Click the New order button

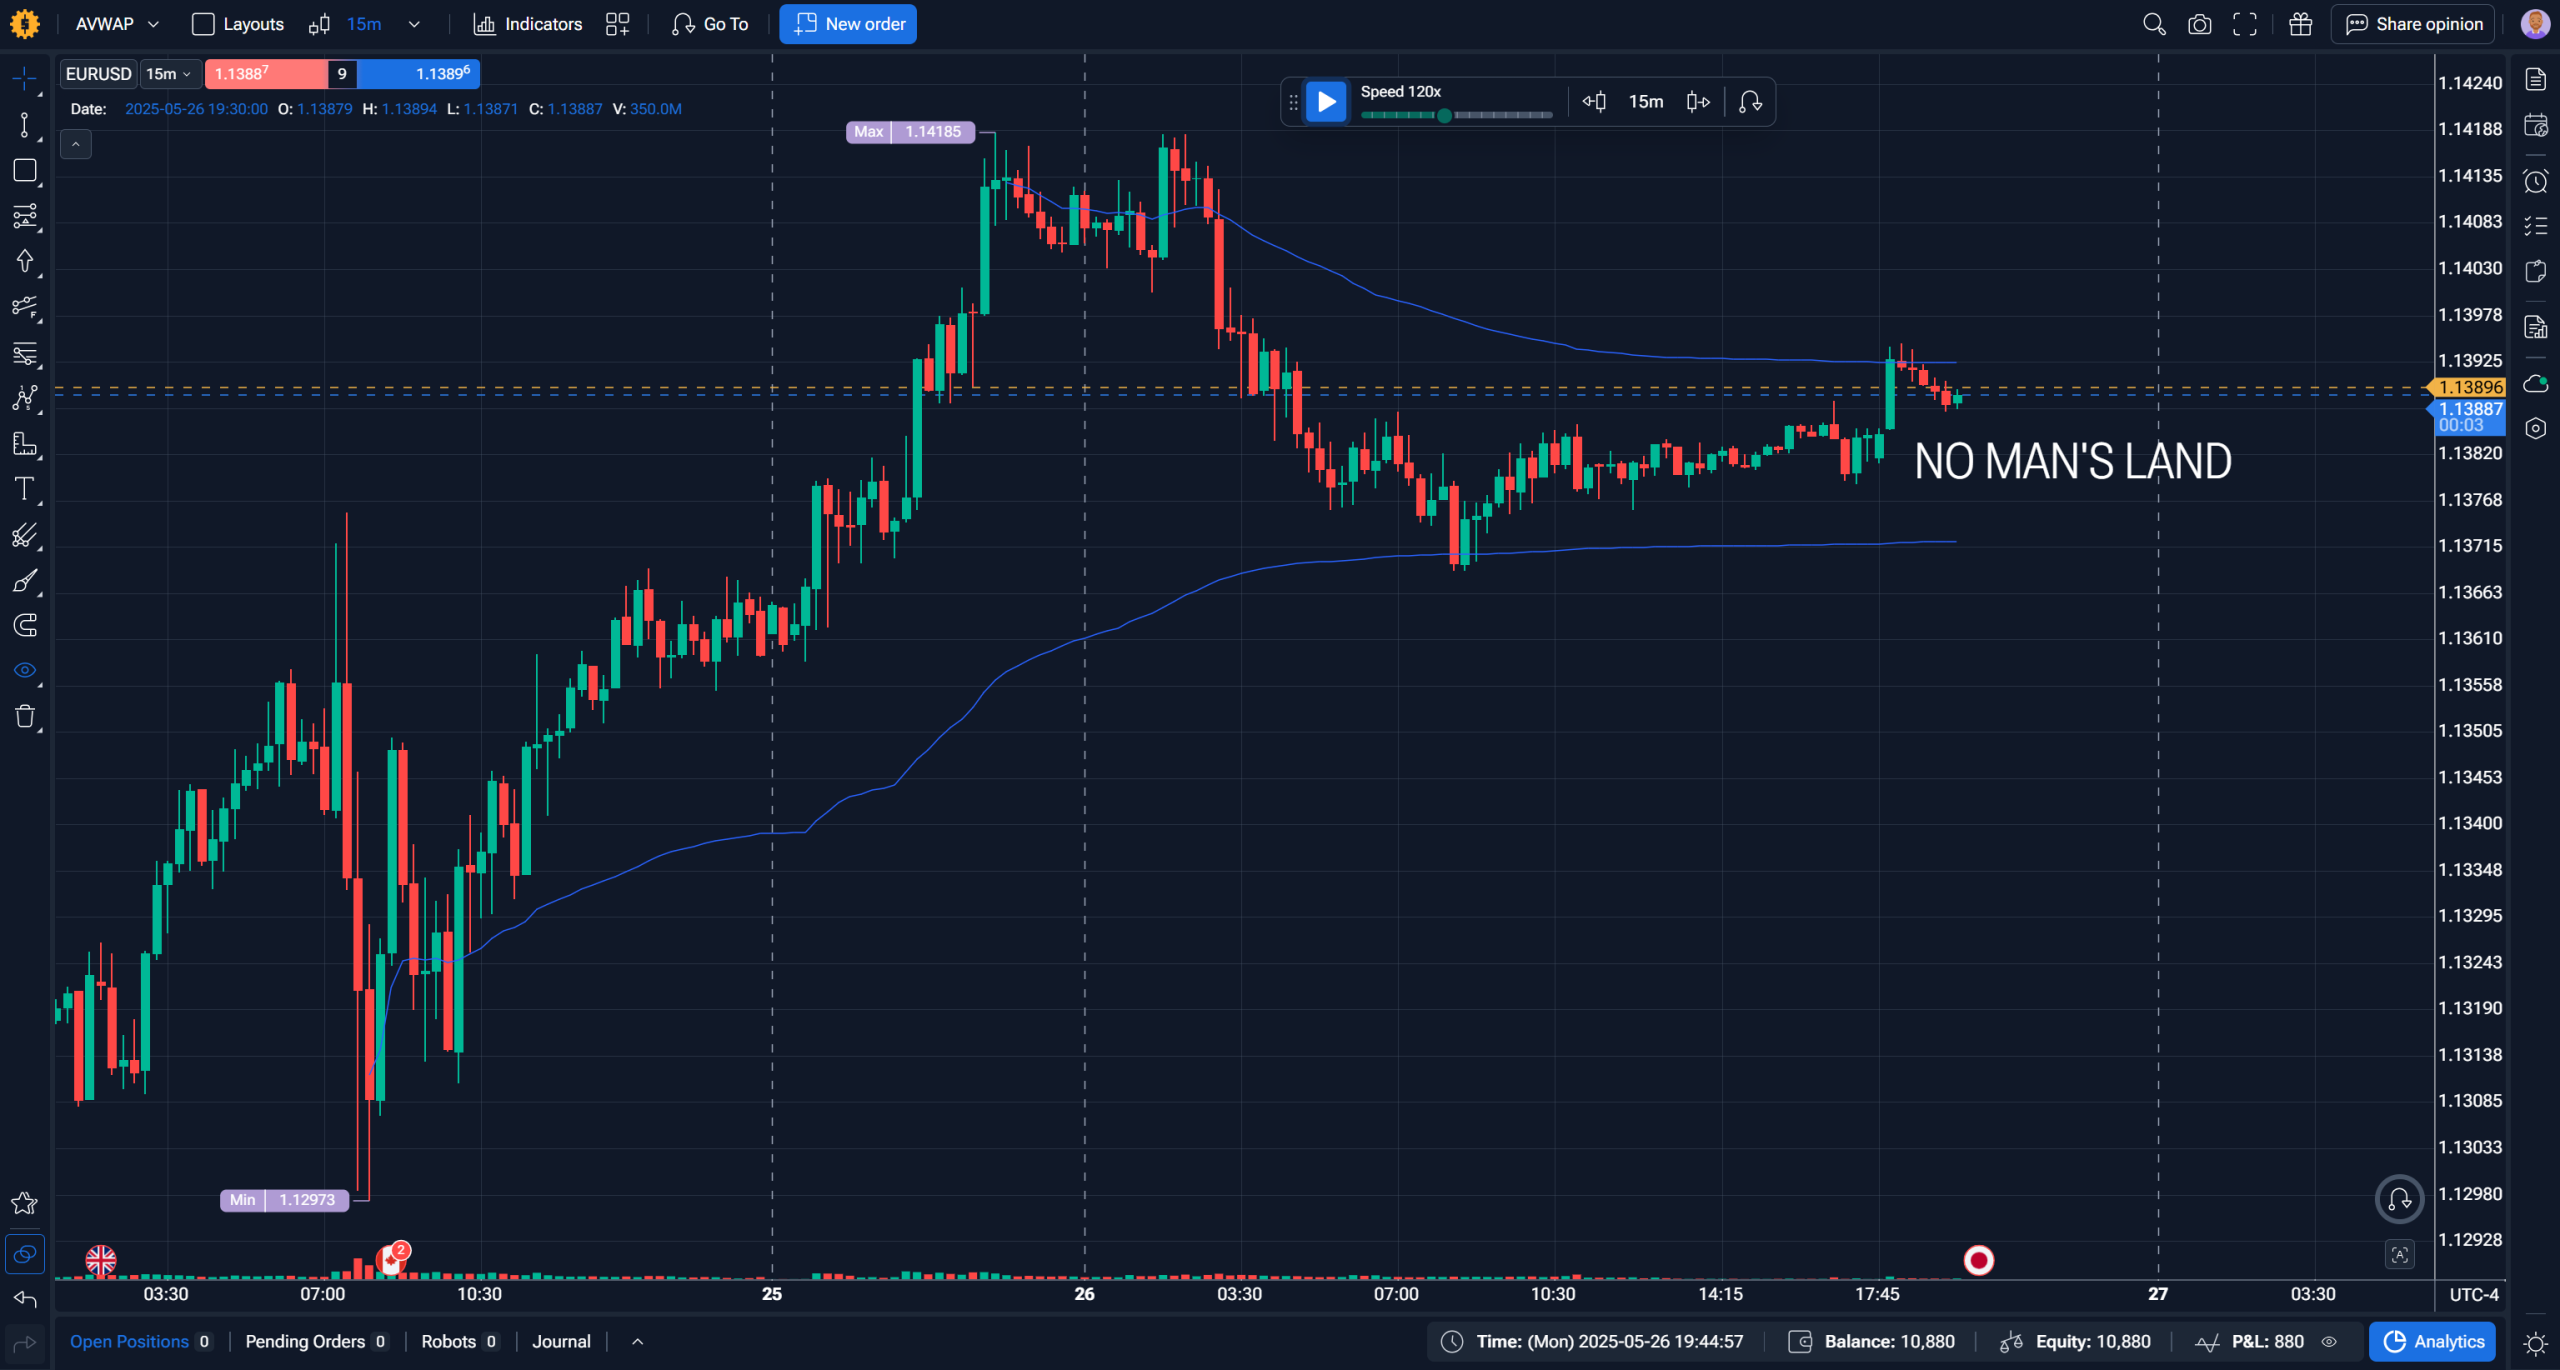pos(848,24)
